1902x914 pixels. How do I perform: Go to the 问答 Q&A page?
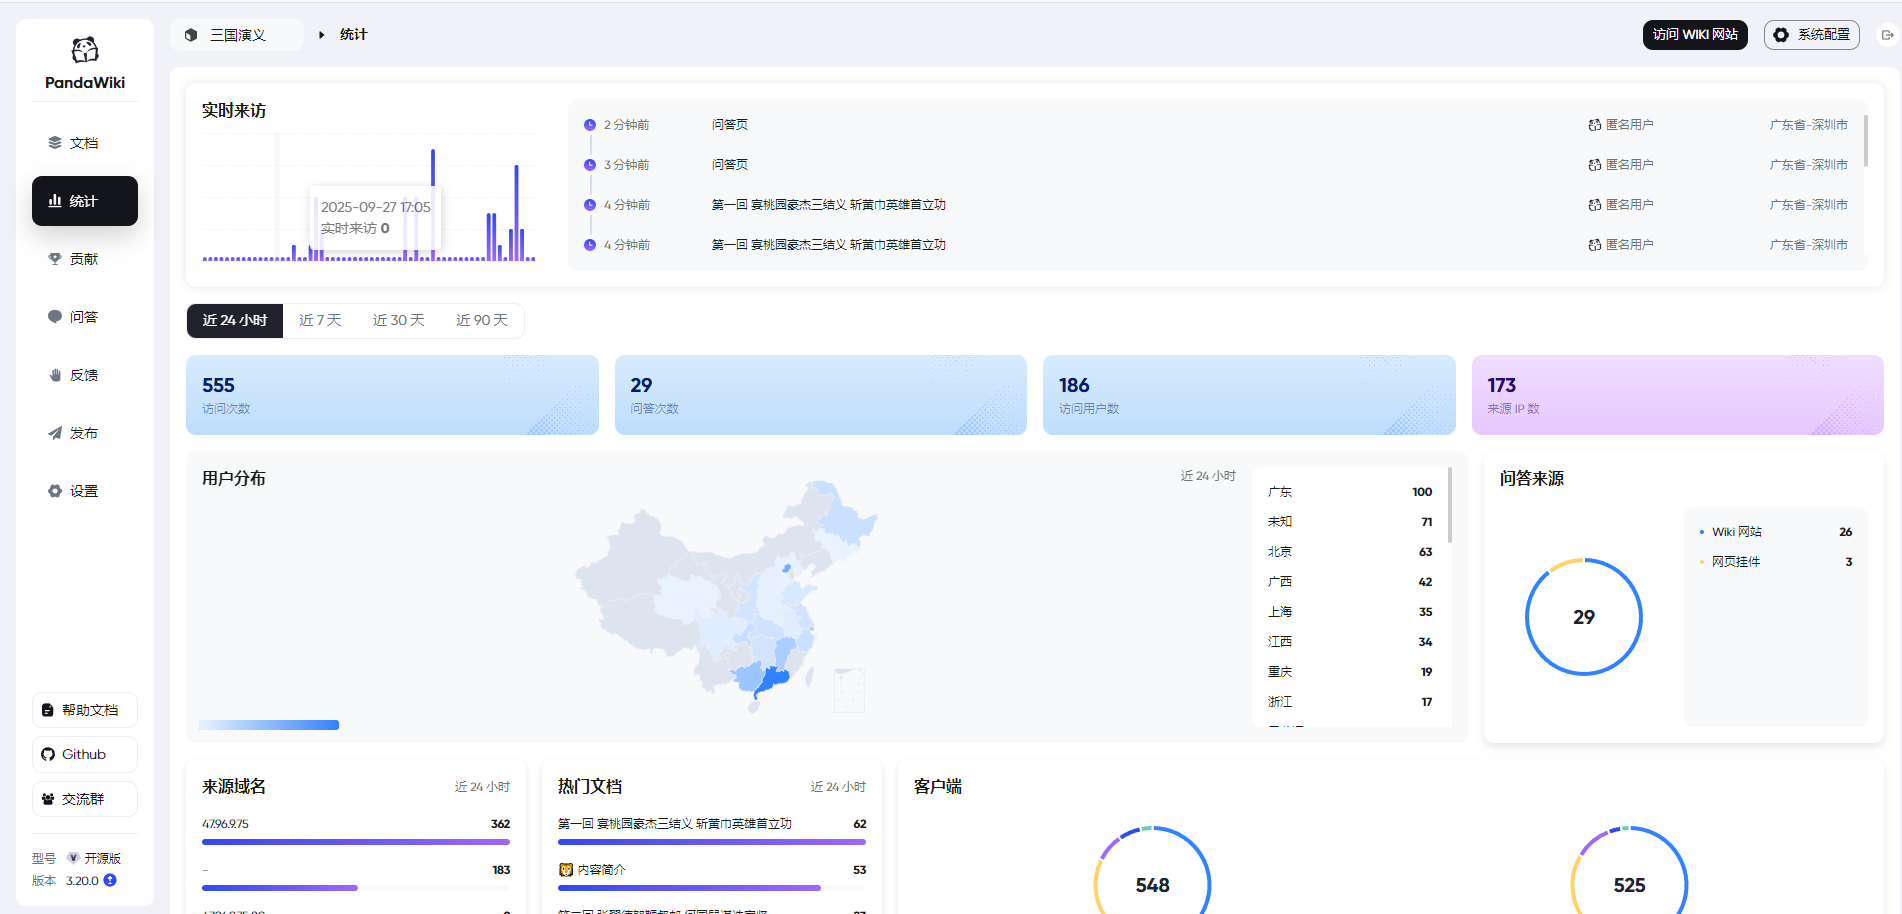click(85, 317)
